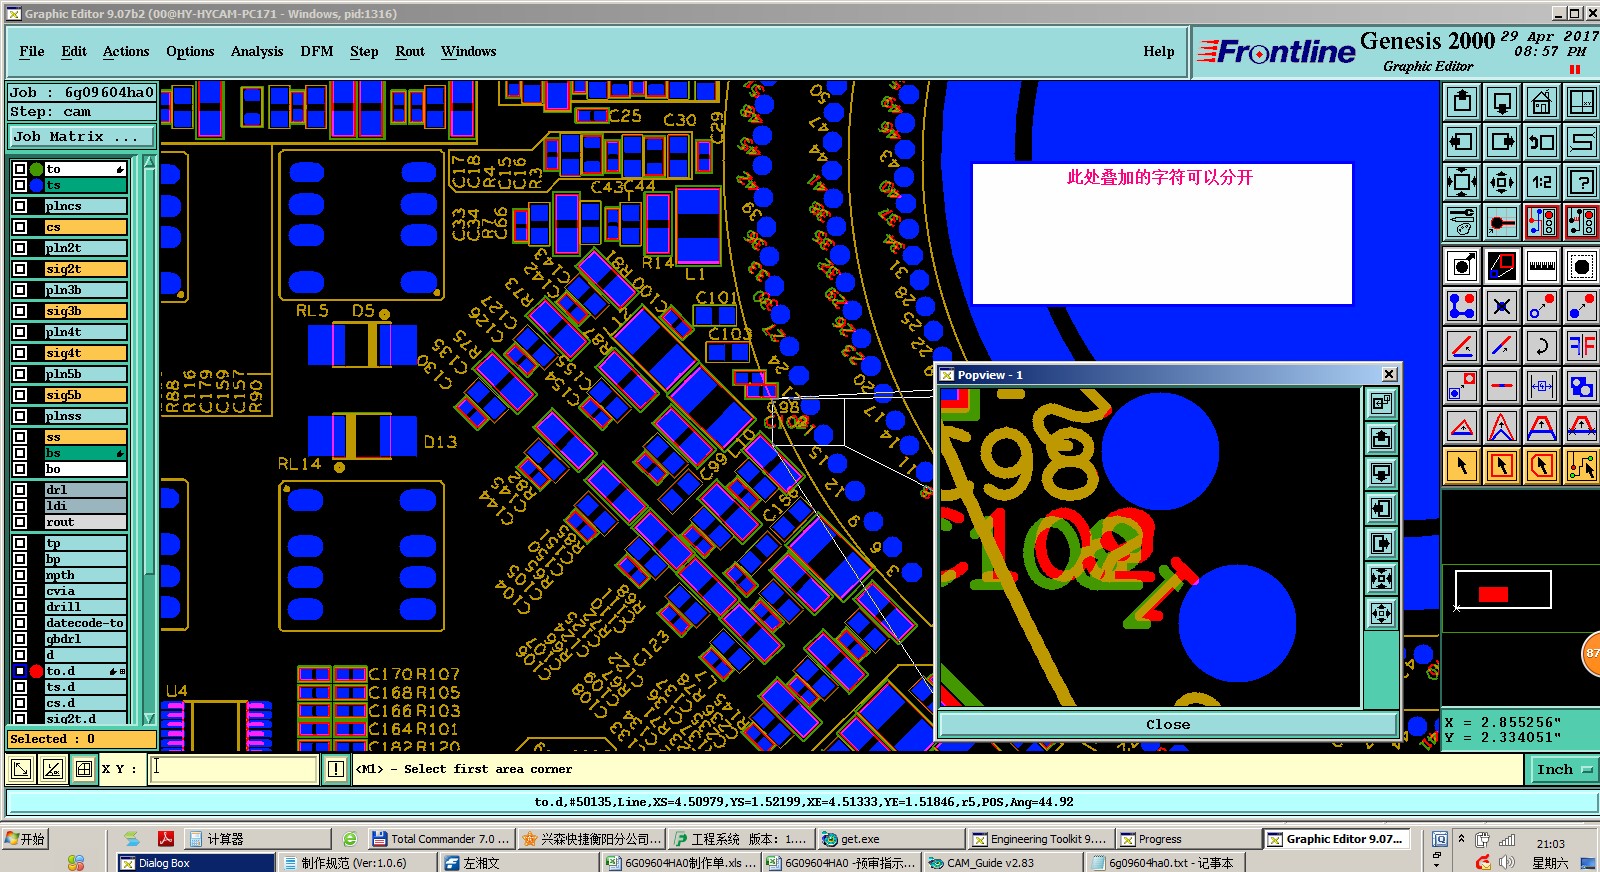Viewport: 1600px width, 872px height.
Task: Click the Popview pan up icon
Action: (x=1381, y=438)
